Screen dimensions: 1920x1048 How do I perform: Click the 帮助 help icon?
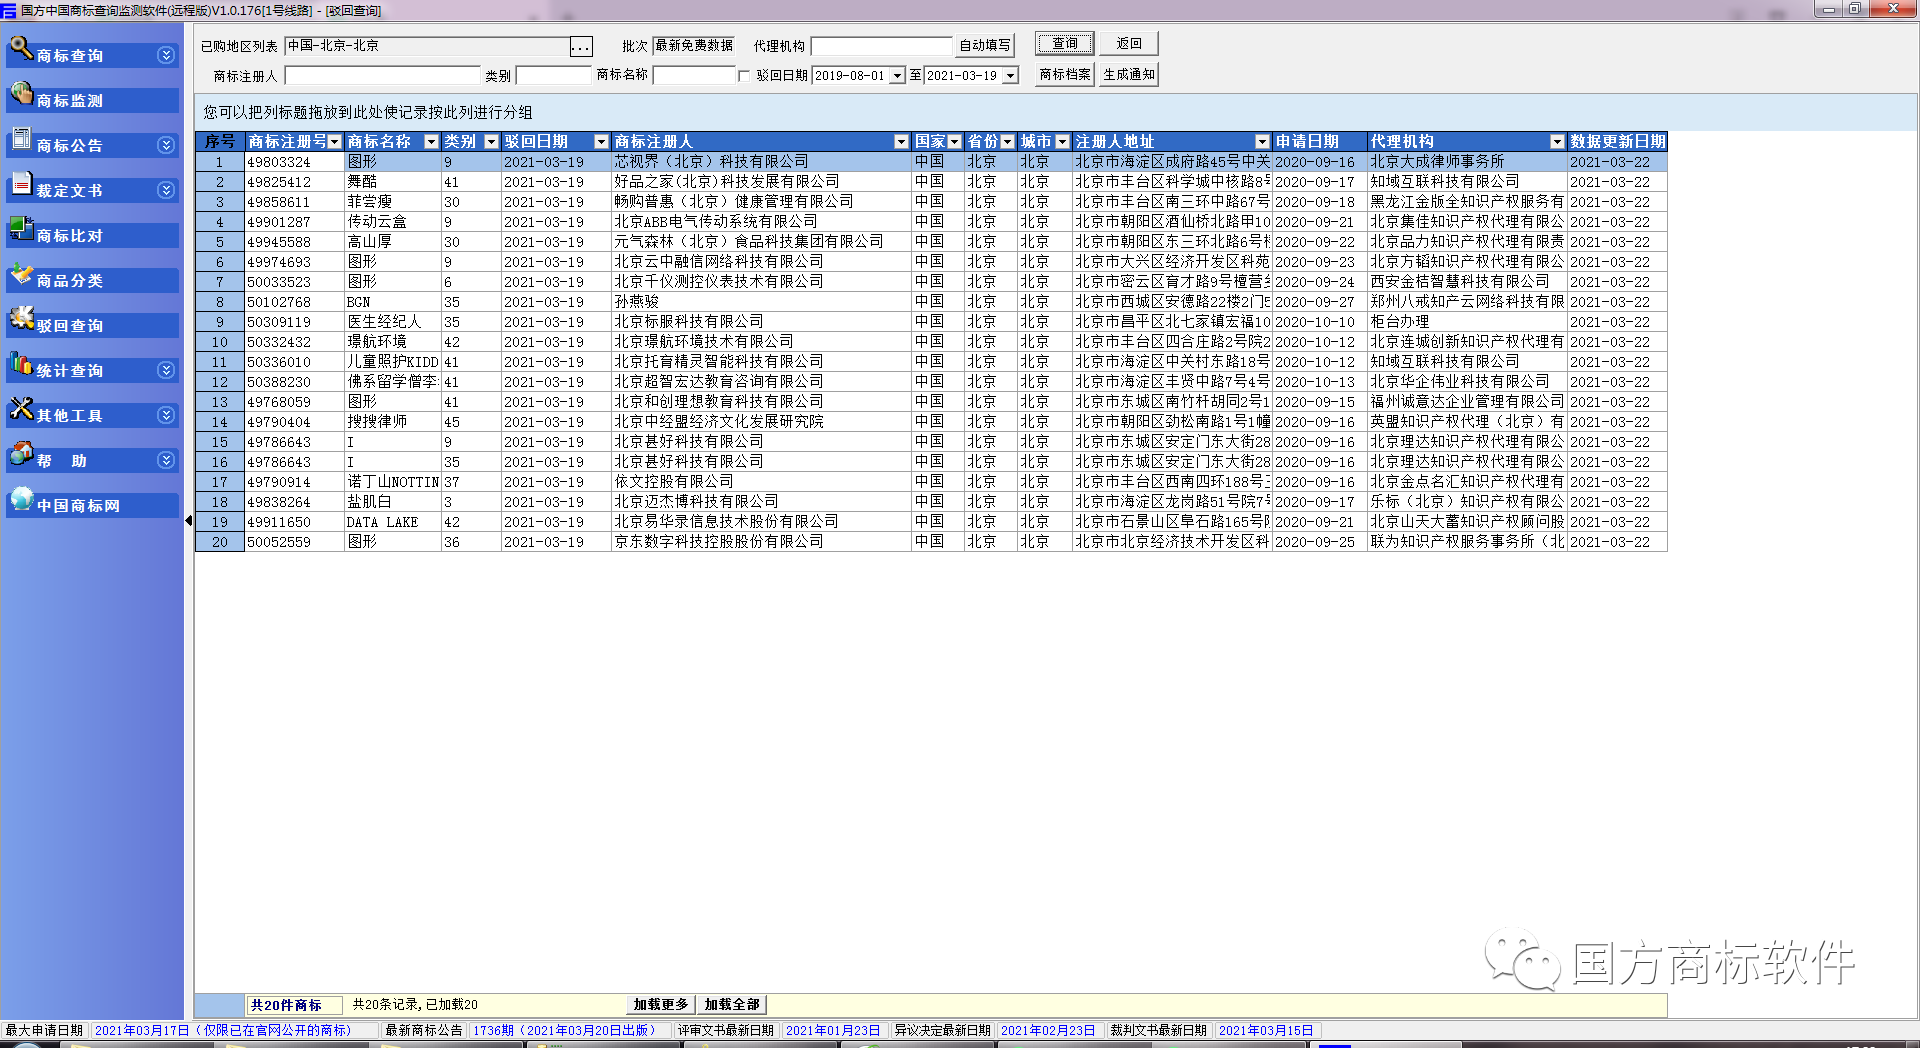point(21,454)
